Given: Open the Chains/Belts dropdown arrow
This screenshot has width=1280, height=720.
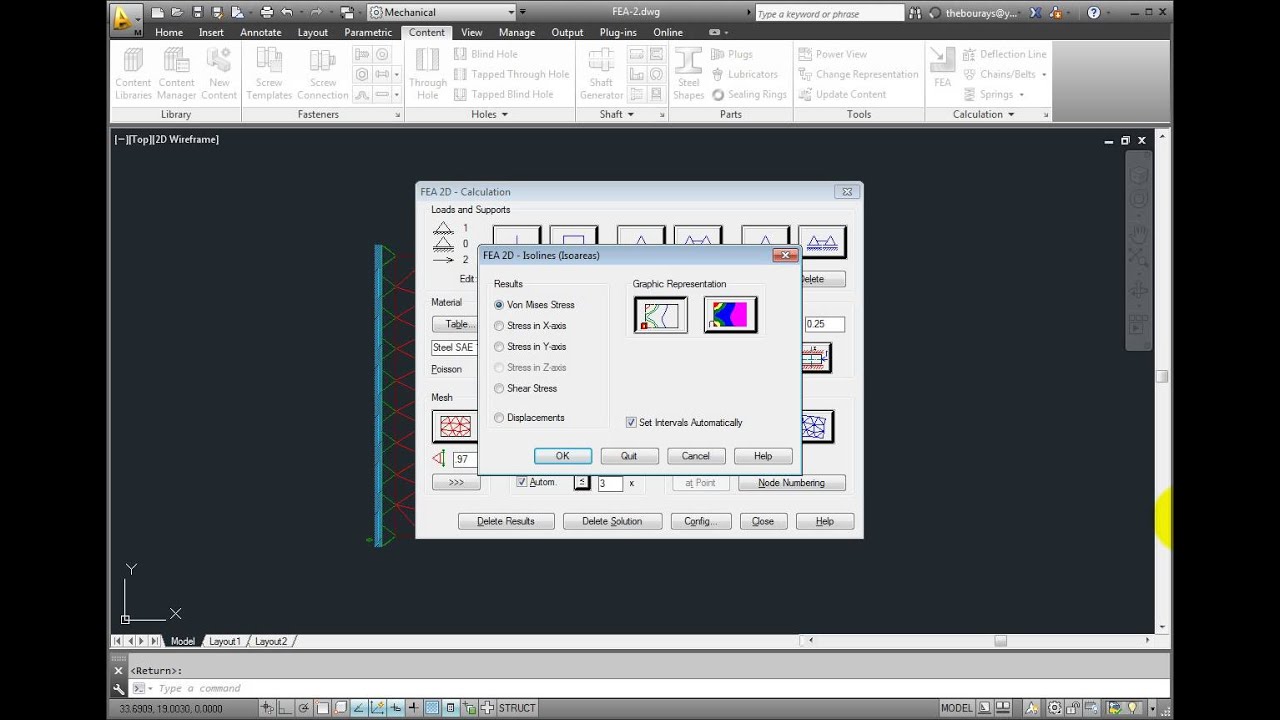Looking at the screenshot, I should (1044, 74).
